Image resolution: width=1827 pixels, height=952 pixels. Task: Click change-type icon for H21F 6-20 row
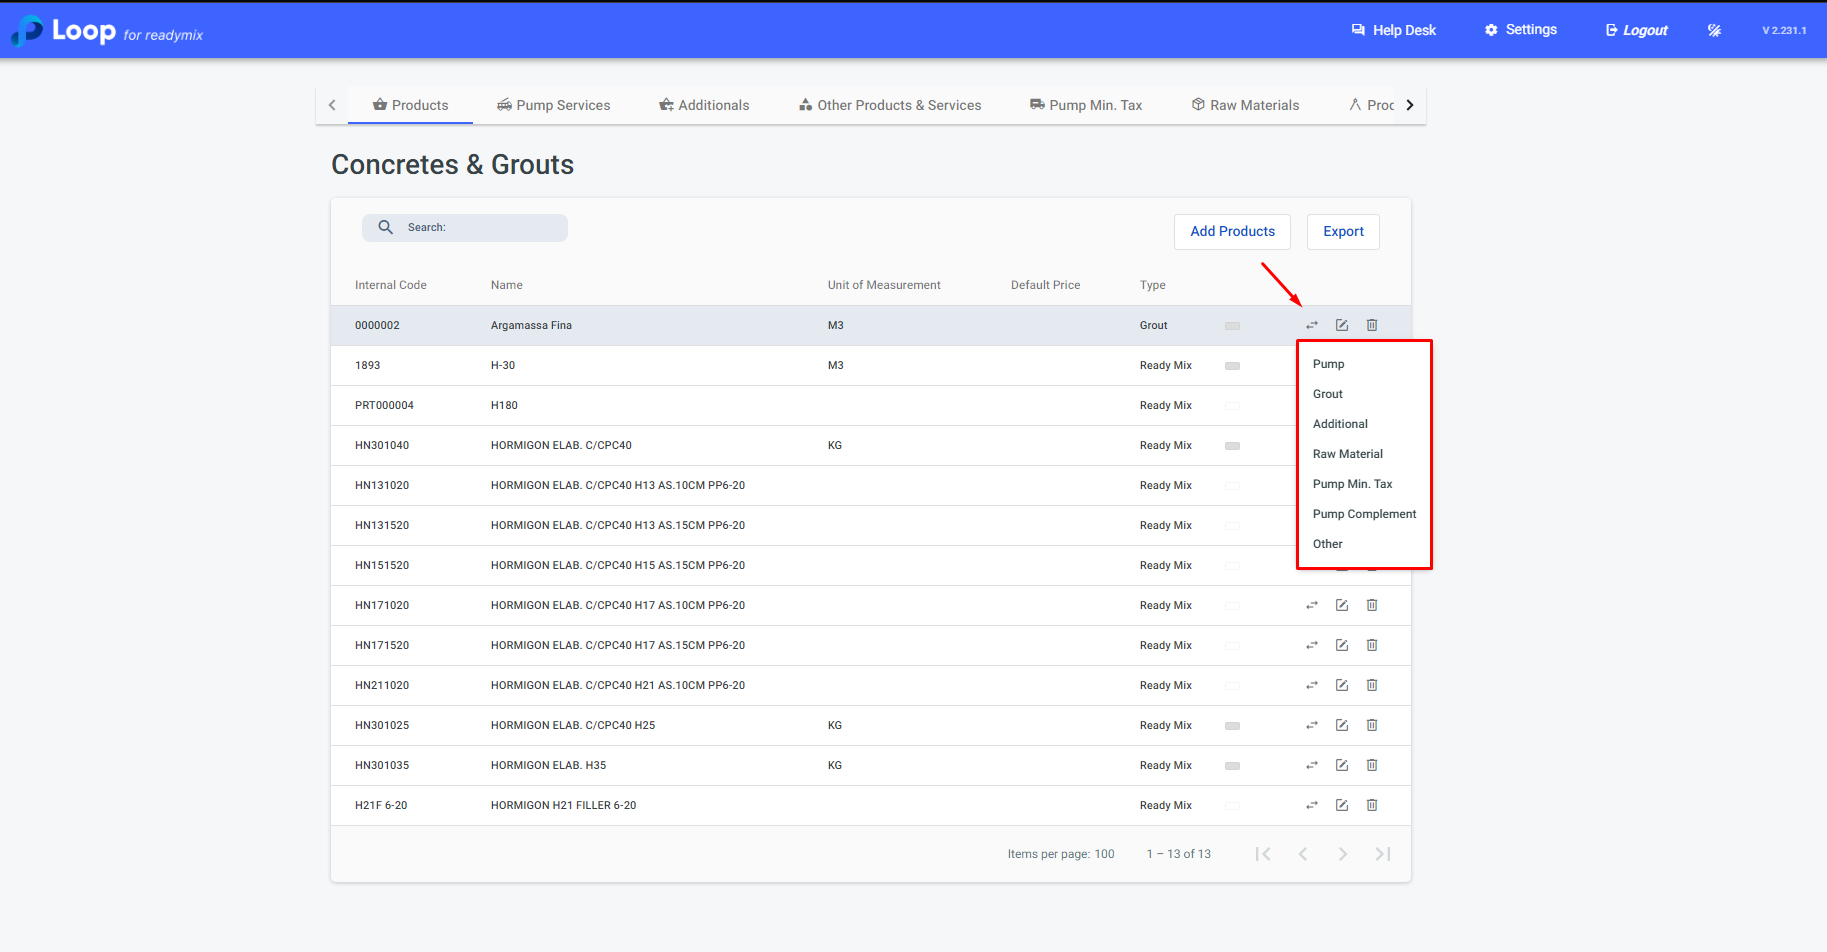point(1311,805)
